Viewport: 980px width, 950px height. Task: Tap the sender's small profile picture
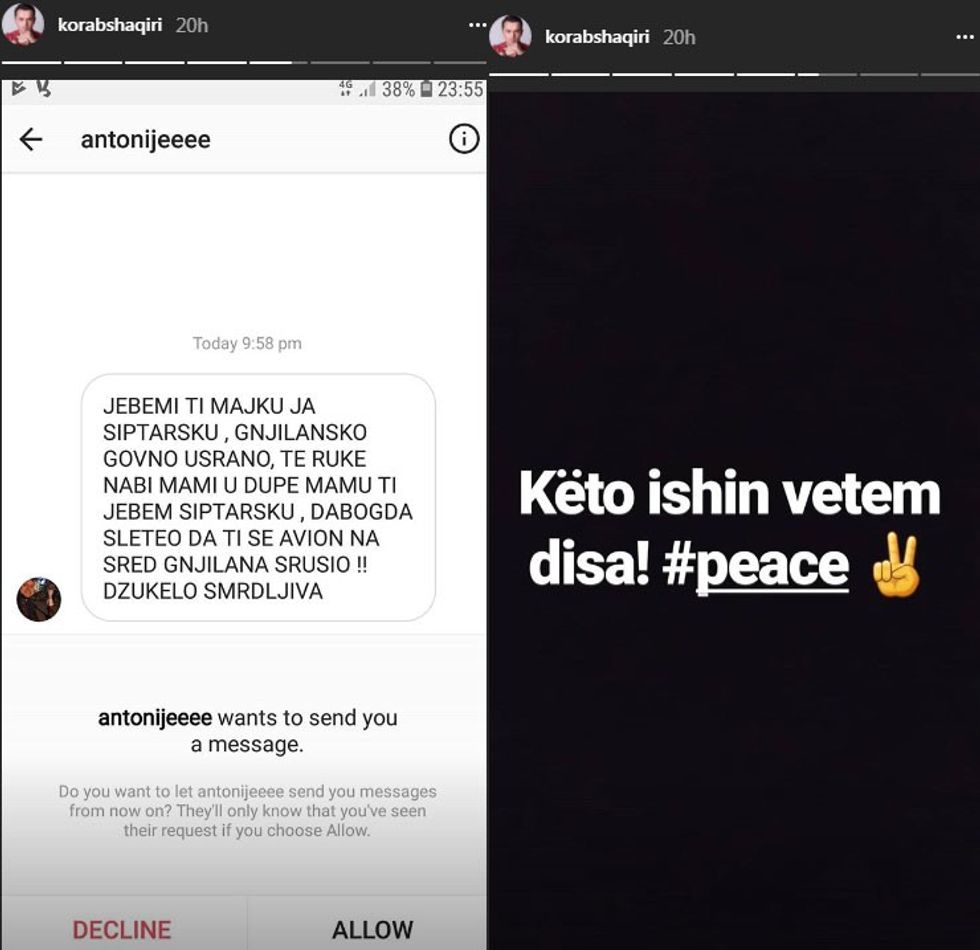[x=39, y=599]
